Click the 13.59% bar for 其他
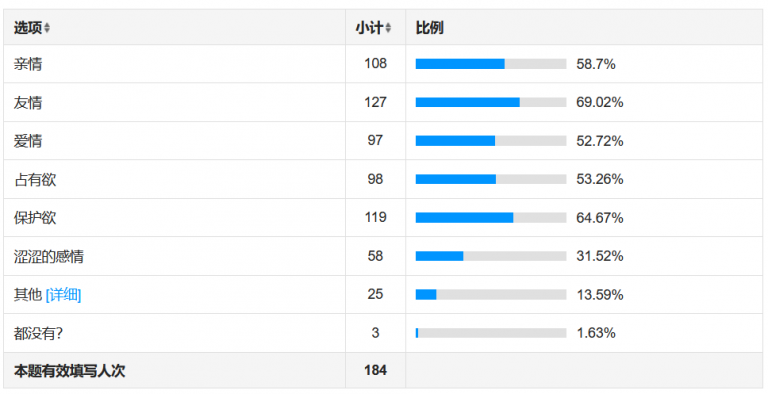768x394 pixels. 491,295
